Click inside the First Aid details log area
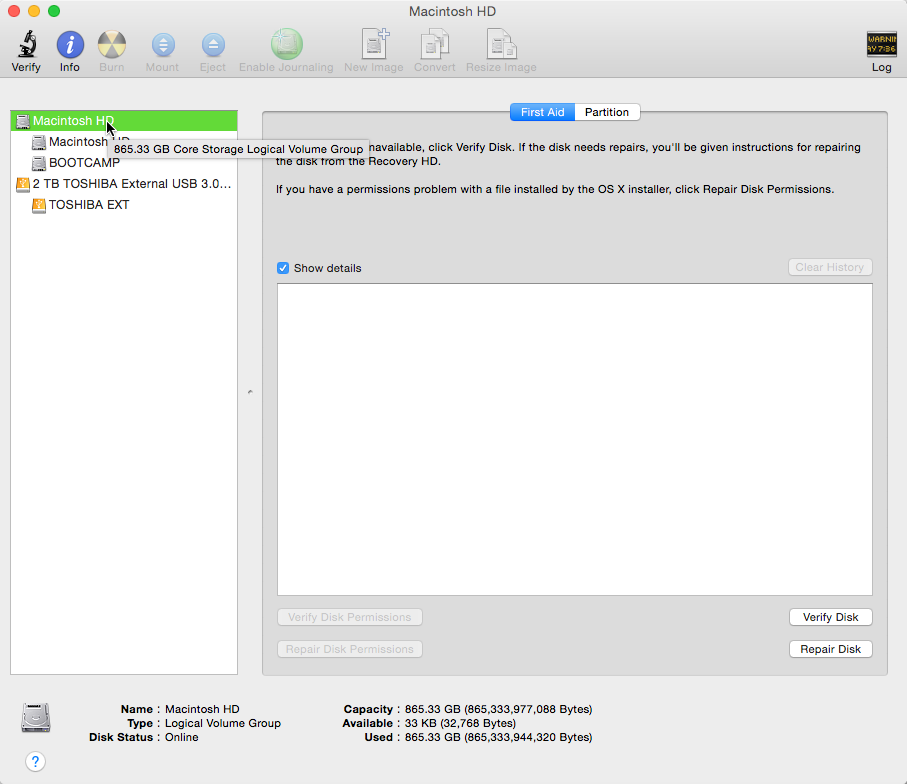The image size is (907, 784). 574,440
